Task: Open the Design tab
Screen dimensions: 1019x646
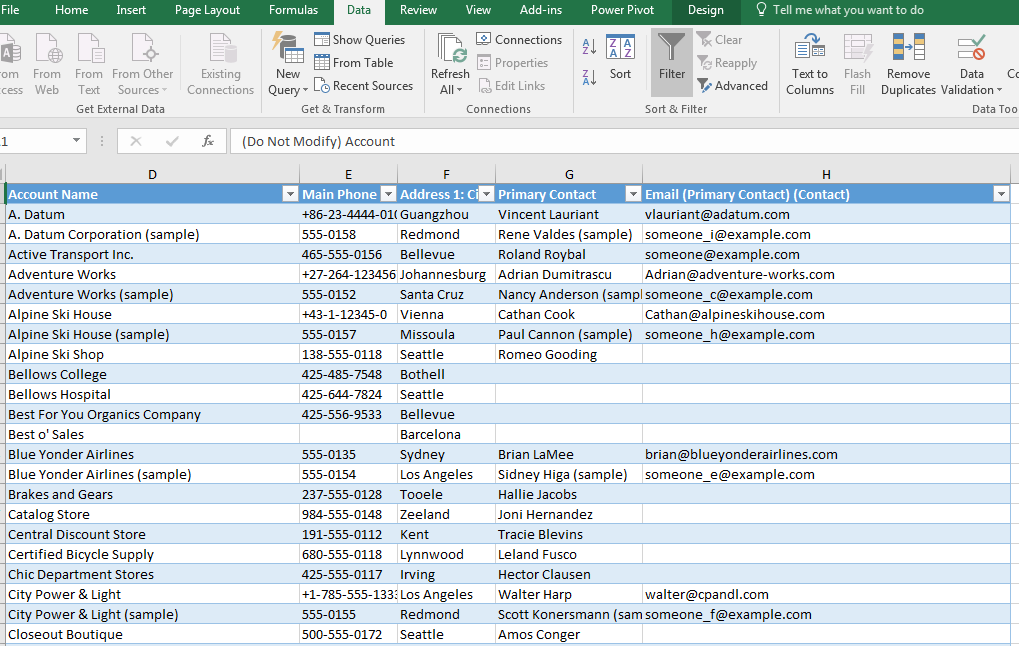Action: click(x=706, y=10)
